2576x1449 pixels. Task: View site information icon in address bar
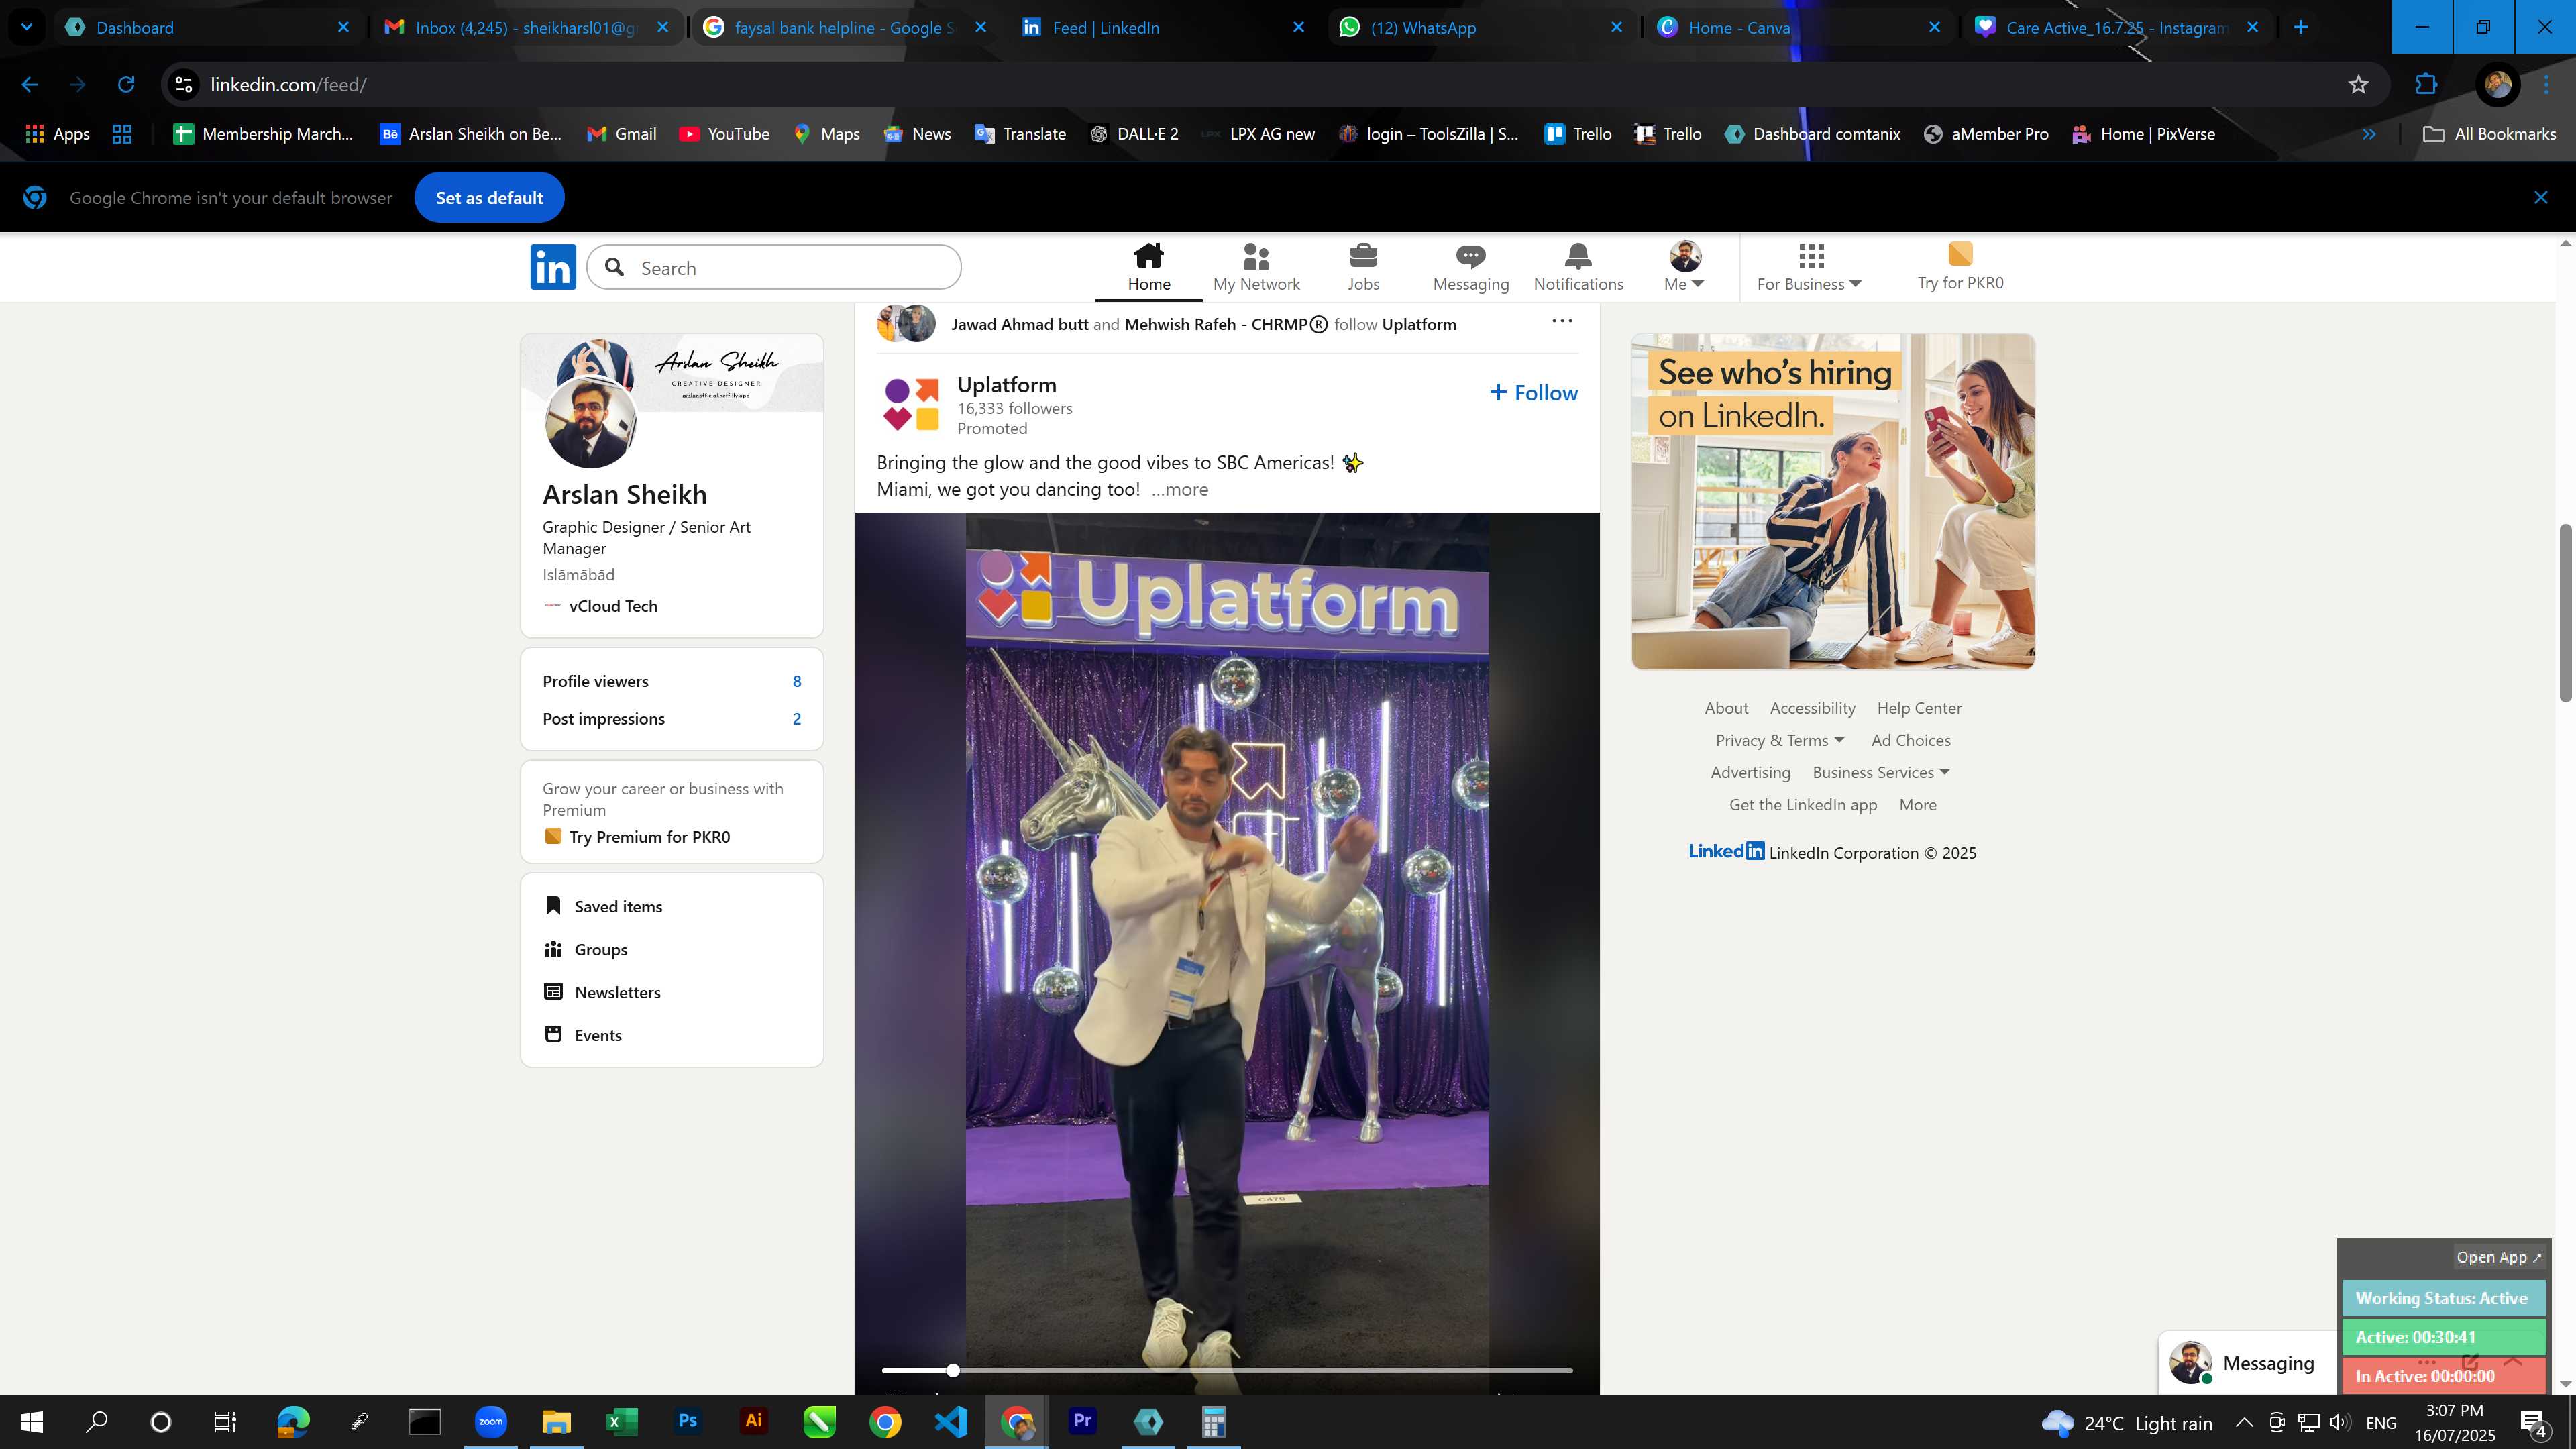tap(184, 84)
